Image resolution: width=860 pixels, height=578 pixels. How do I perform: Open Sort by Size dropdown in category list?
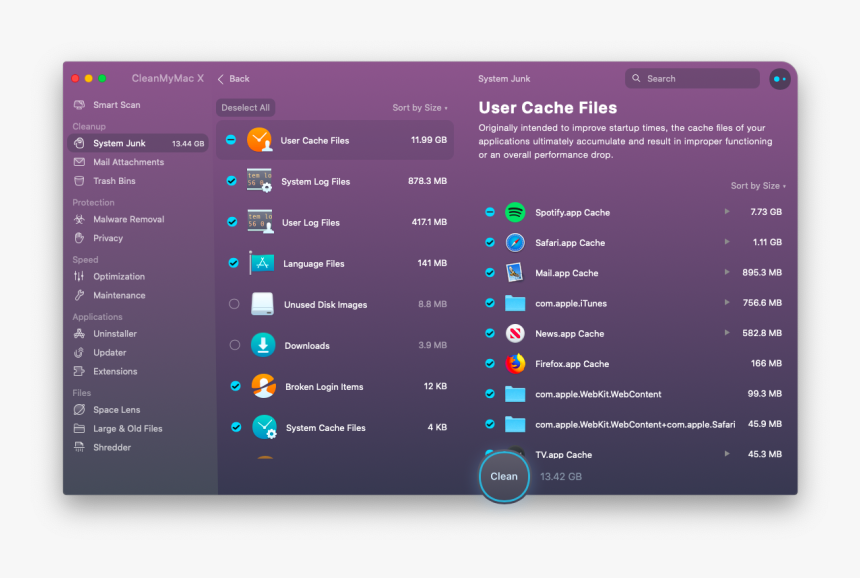(x=420, y=107)
